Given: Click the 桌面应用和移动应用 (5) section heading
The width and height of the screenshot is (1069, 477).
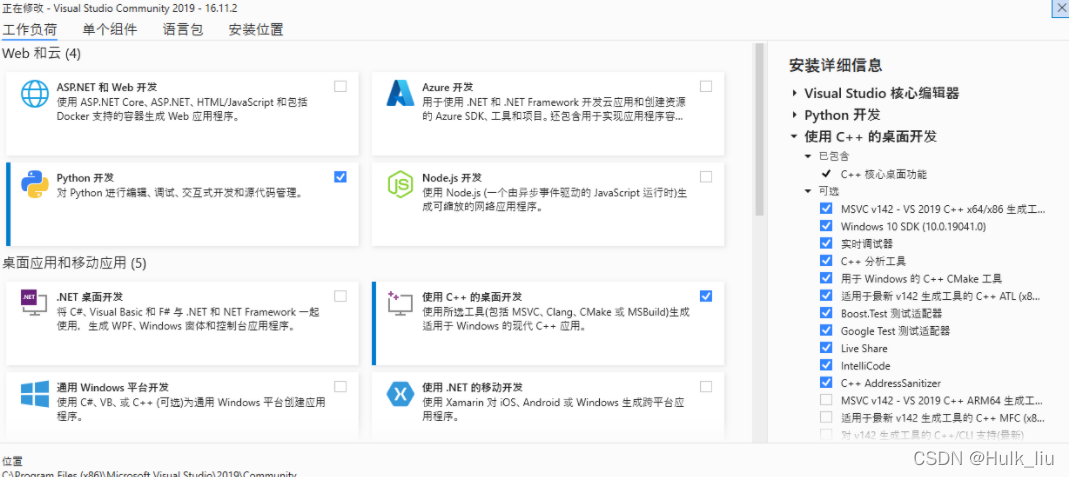Looking at the screenshot, I should (74, 262).
